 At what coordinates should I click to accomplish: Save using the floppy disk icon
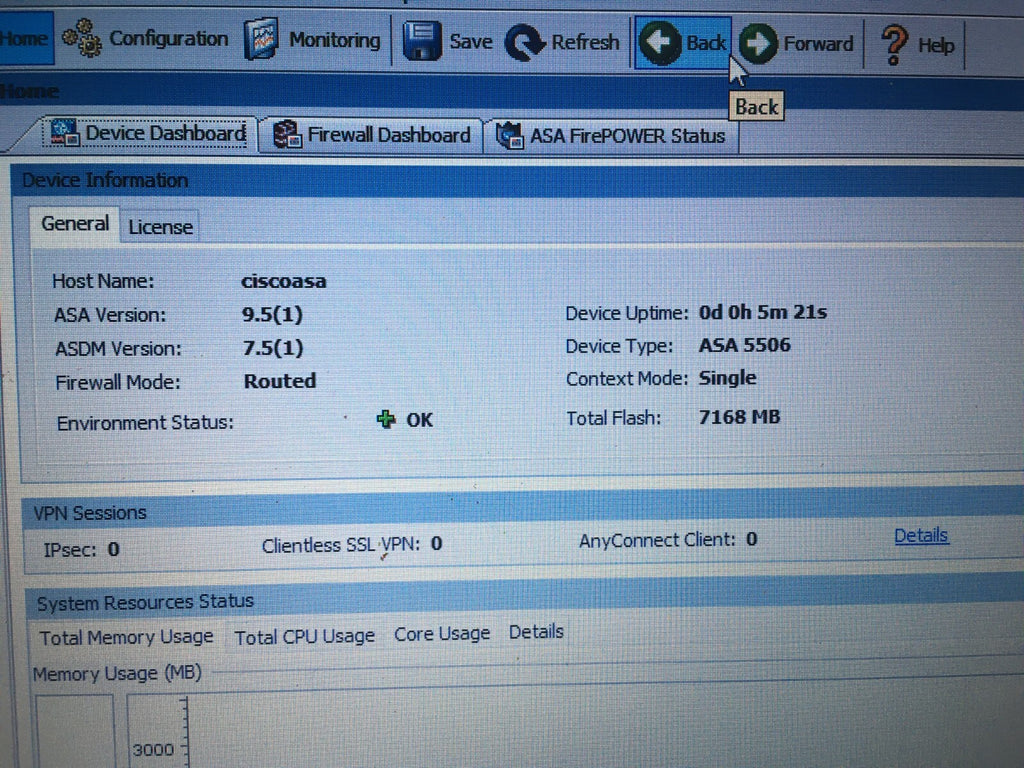click(x=422, y=42)
